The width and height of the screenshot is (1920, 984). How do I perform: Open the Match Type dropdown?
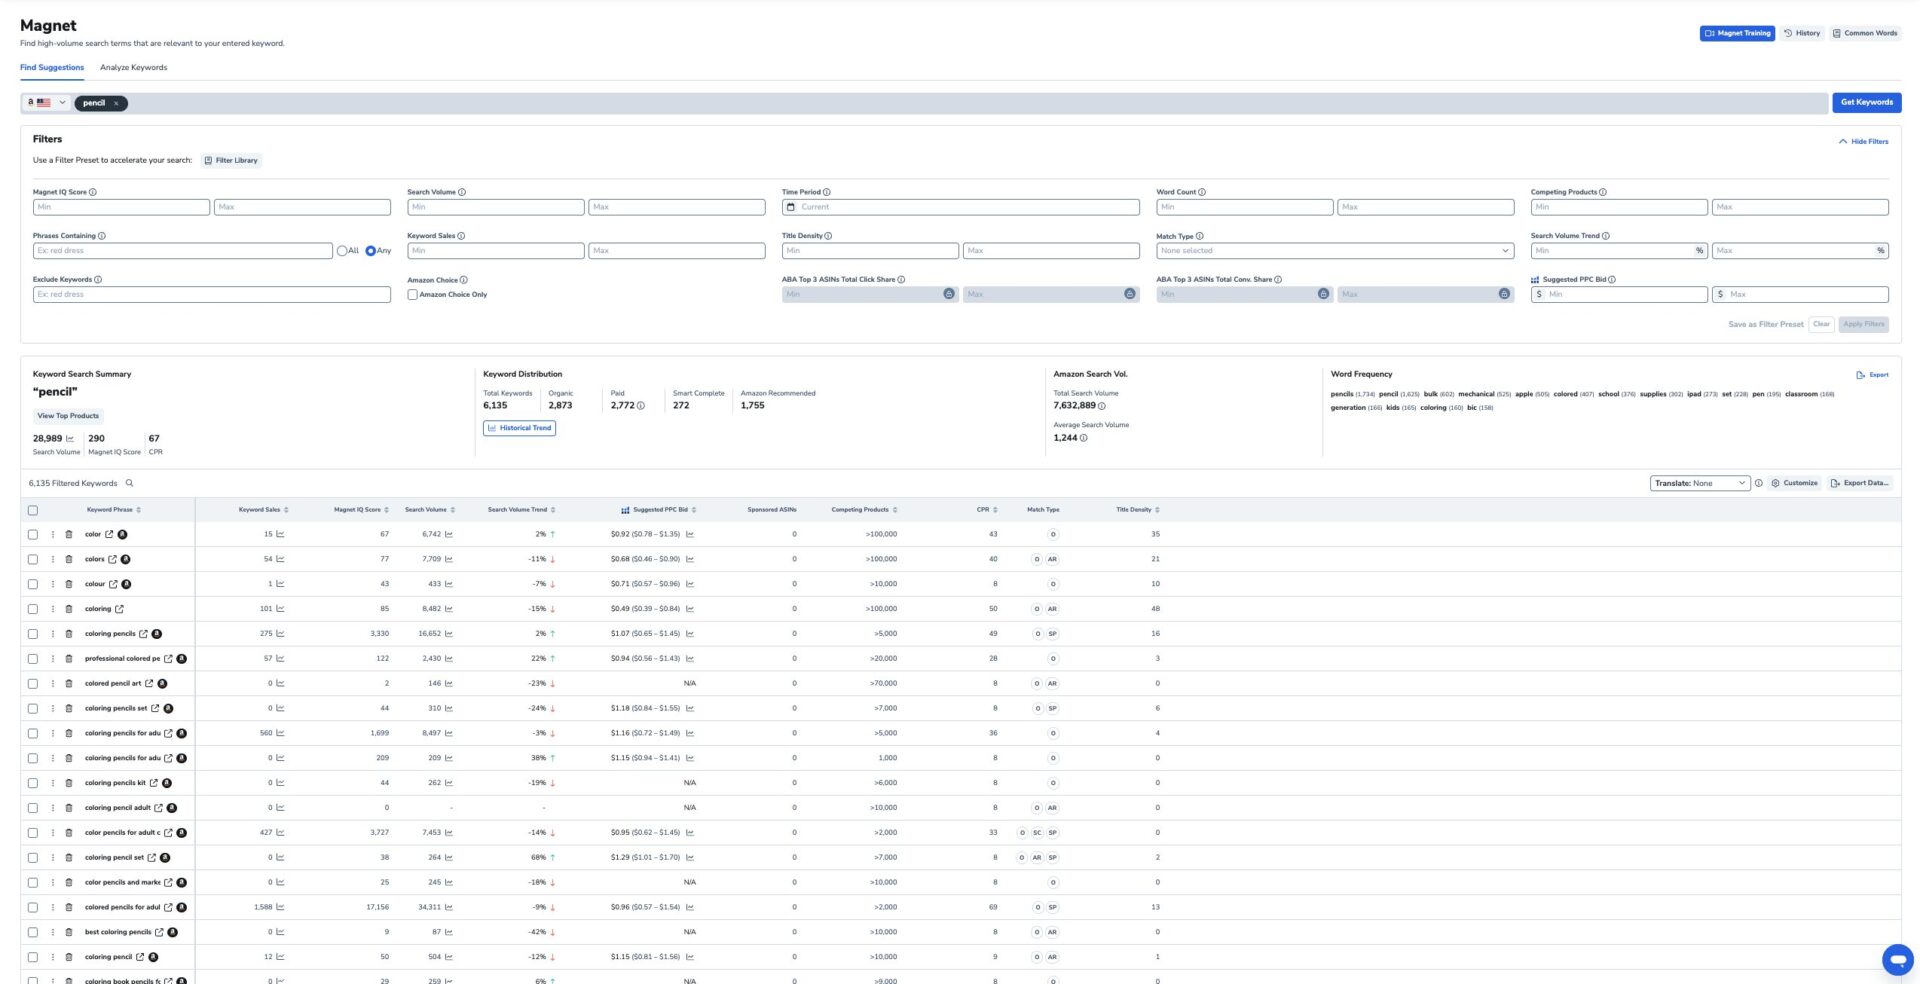(1334, 251)
